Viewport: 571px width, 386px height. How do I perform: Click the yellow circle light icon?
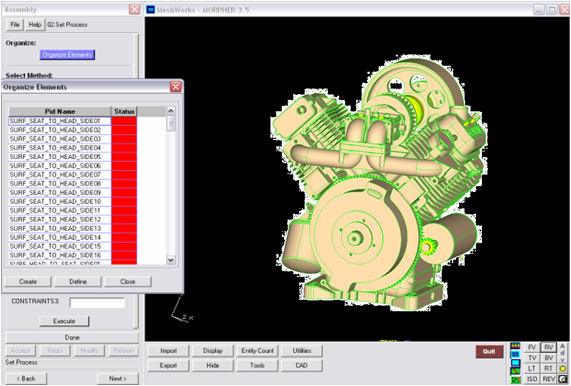[x=563, y=369]
